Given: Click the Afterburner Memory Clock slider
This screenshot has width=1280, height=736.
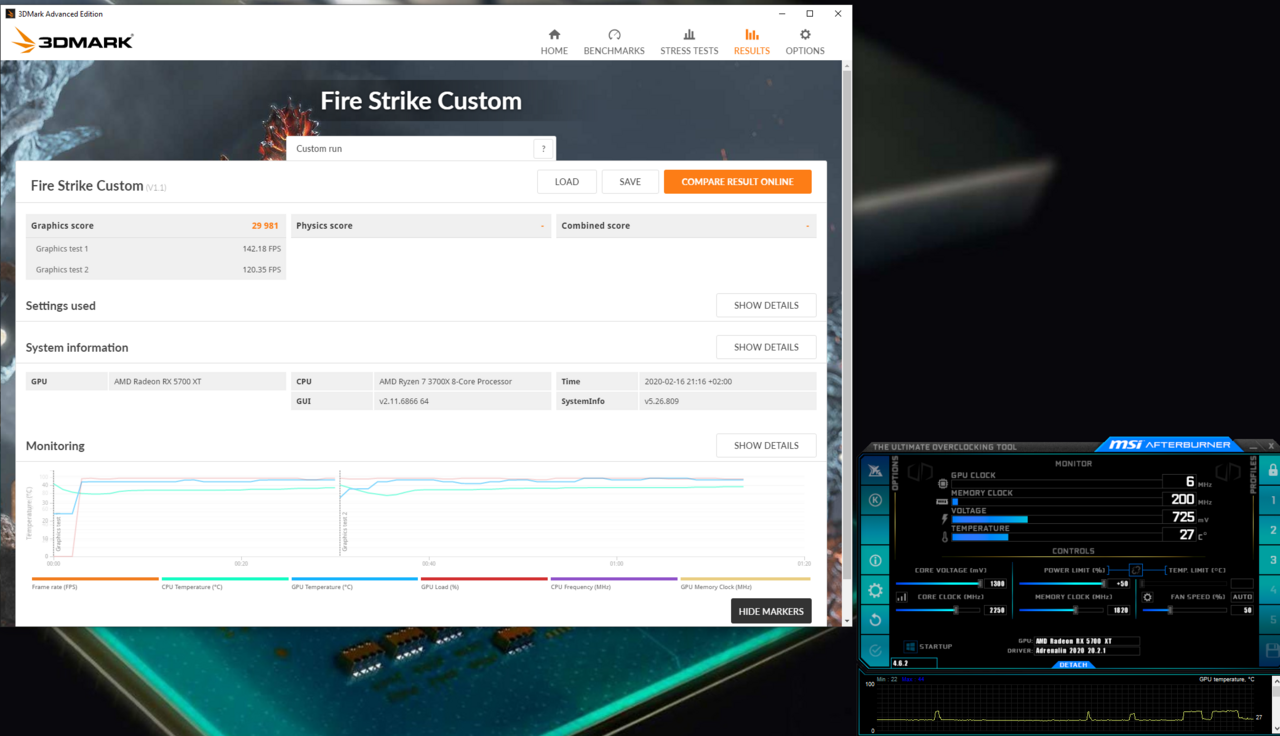Looking at the screenshot, I should tap(1062, 610).
